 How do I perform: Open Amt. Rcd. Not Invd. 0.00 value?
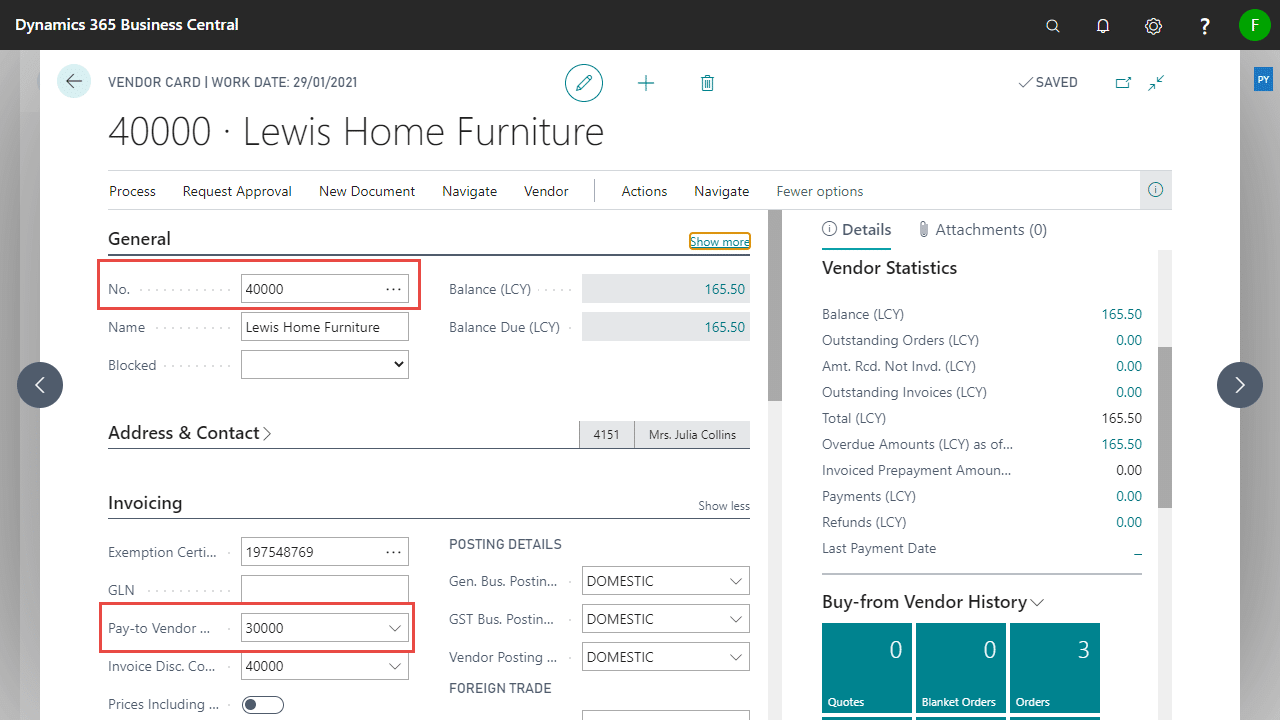click(1129, 366)
